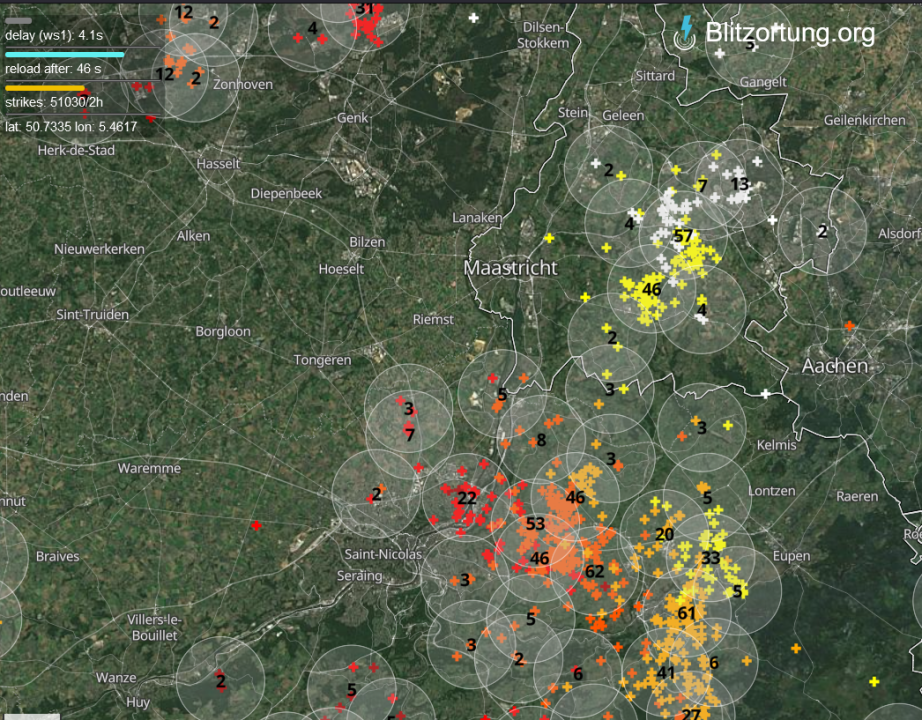
Task: Click the lone red strike marker east of Waremme
Action: pos(256,525)
